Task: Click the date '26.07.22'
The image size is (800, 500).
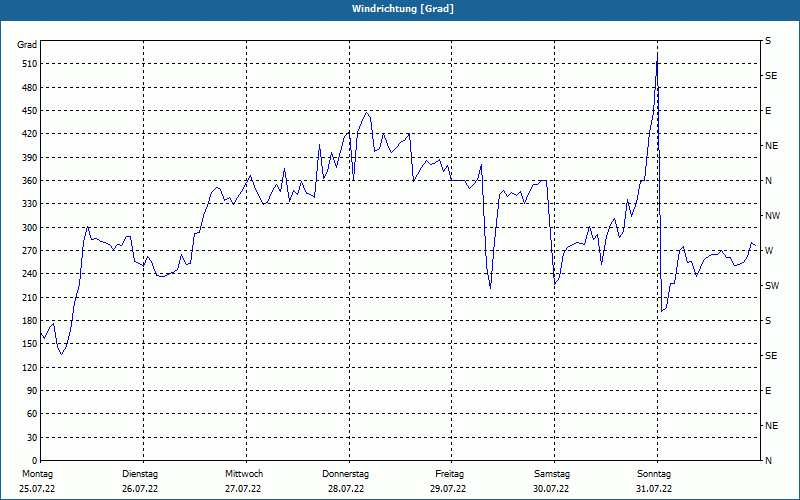Action: [140, 489]
